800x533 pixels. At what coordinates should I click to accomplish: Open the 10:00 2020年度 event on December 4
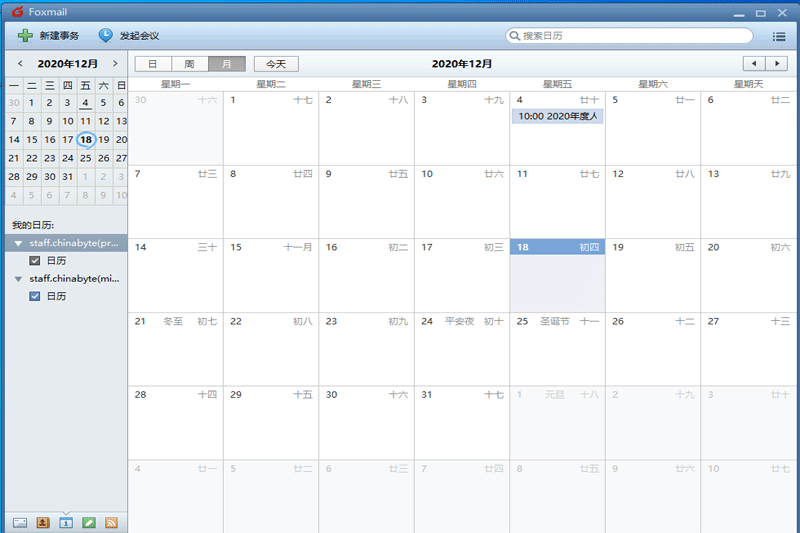click(x=557, y=116)
